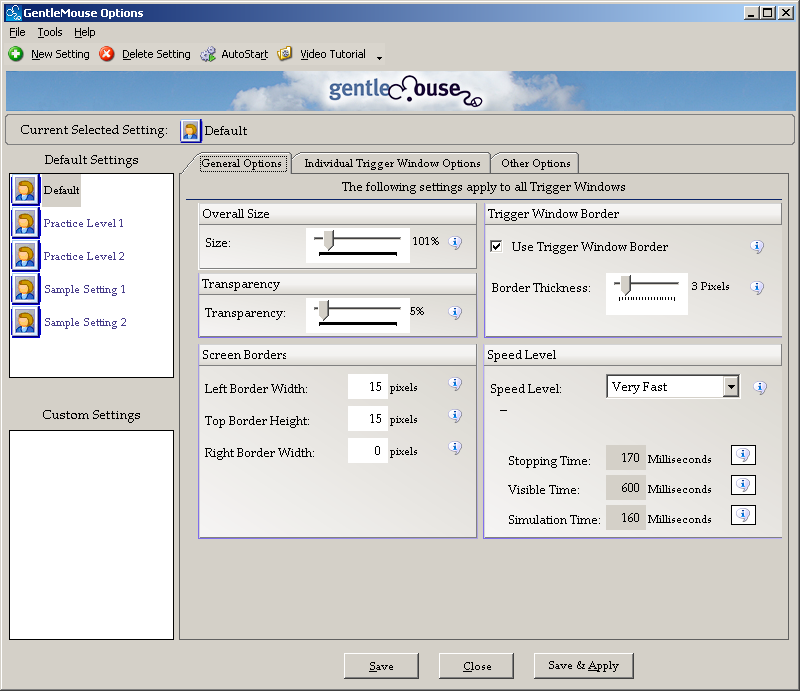Click the info icon next to Transparency
This screenshot has height=691, width=800.
pyautogui.click(x=455, y=312)
